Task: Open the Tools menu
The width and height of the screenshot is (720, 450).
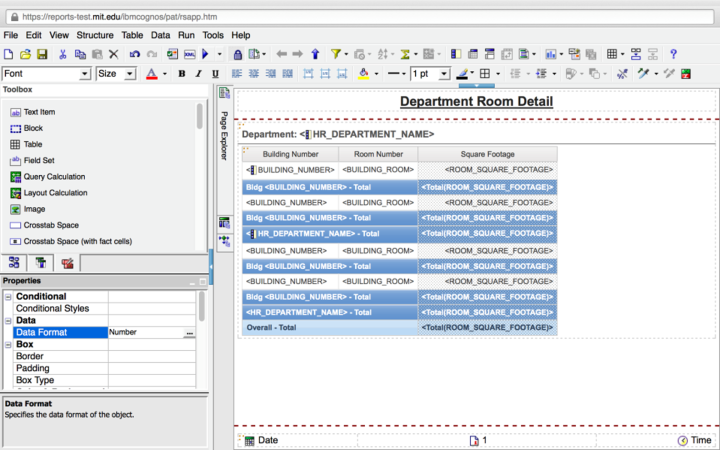Action: pyautogui.click(x=213, y=35)
